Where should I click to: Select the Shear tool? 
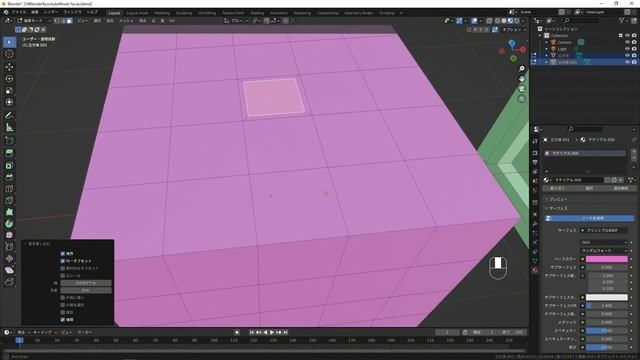pos(9,270)
